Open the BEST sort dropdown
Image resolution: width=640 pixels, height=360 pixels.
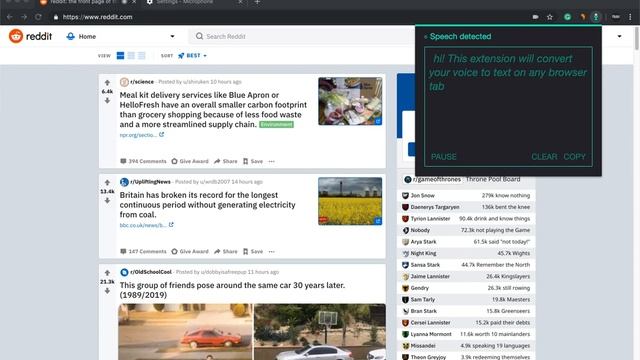(192, 56)
